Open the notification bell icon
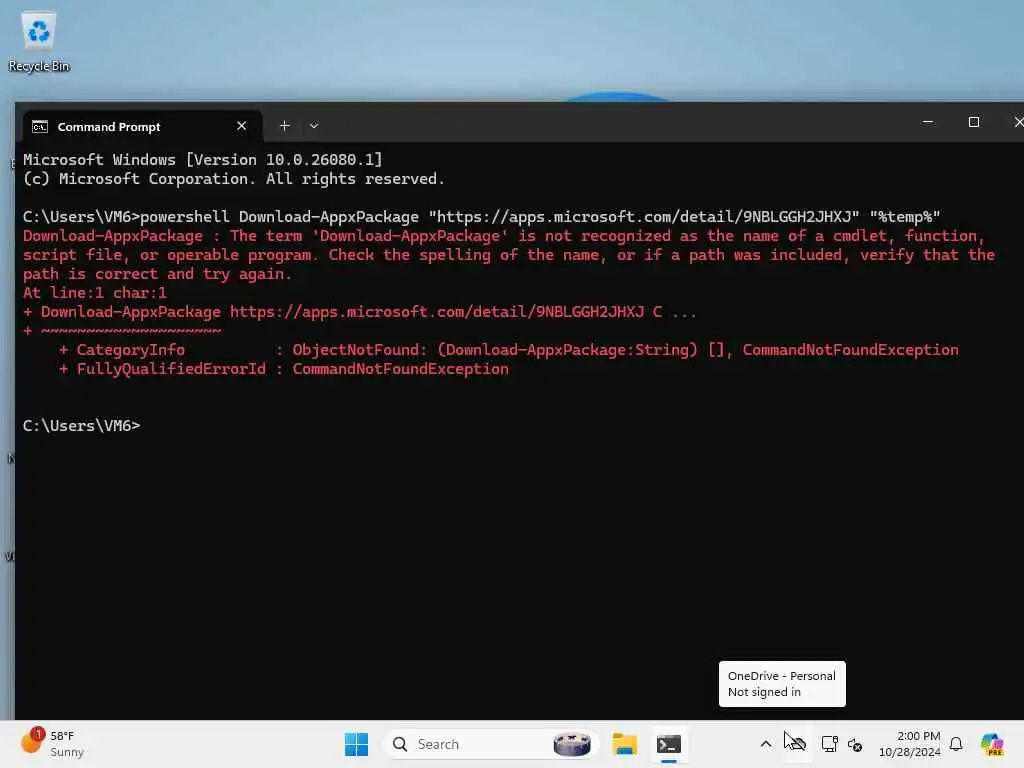 pyautogui.click(x=956, y=744)
